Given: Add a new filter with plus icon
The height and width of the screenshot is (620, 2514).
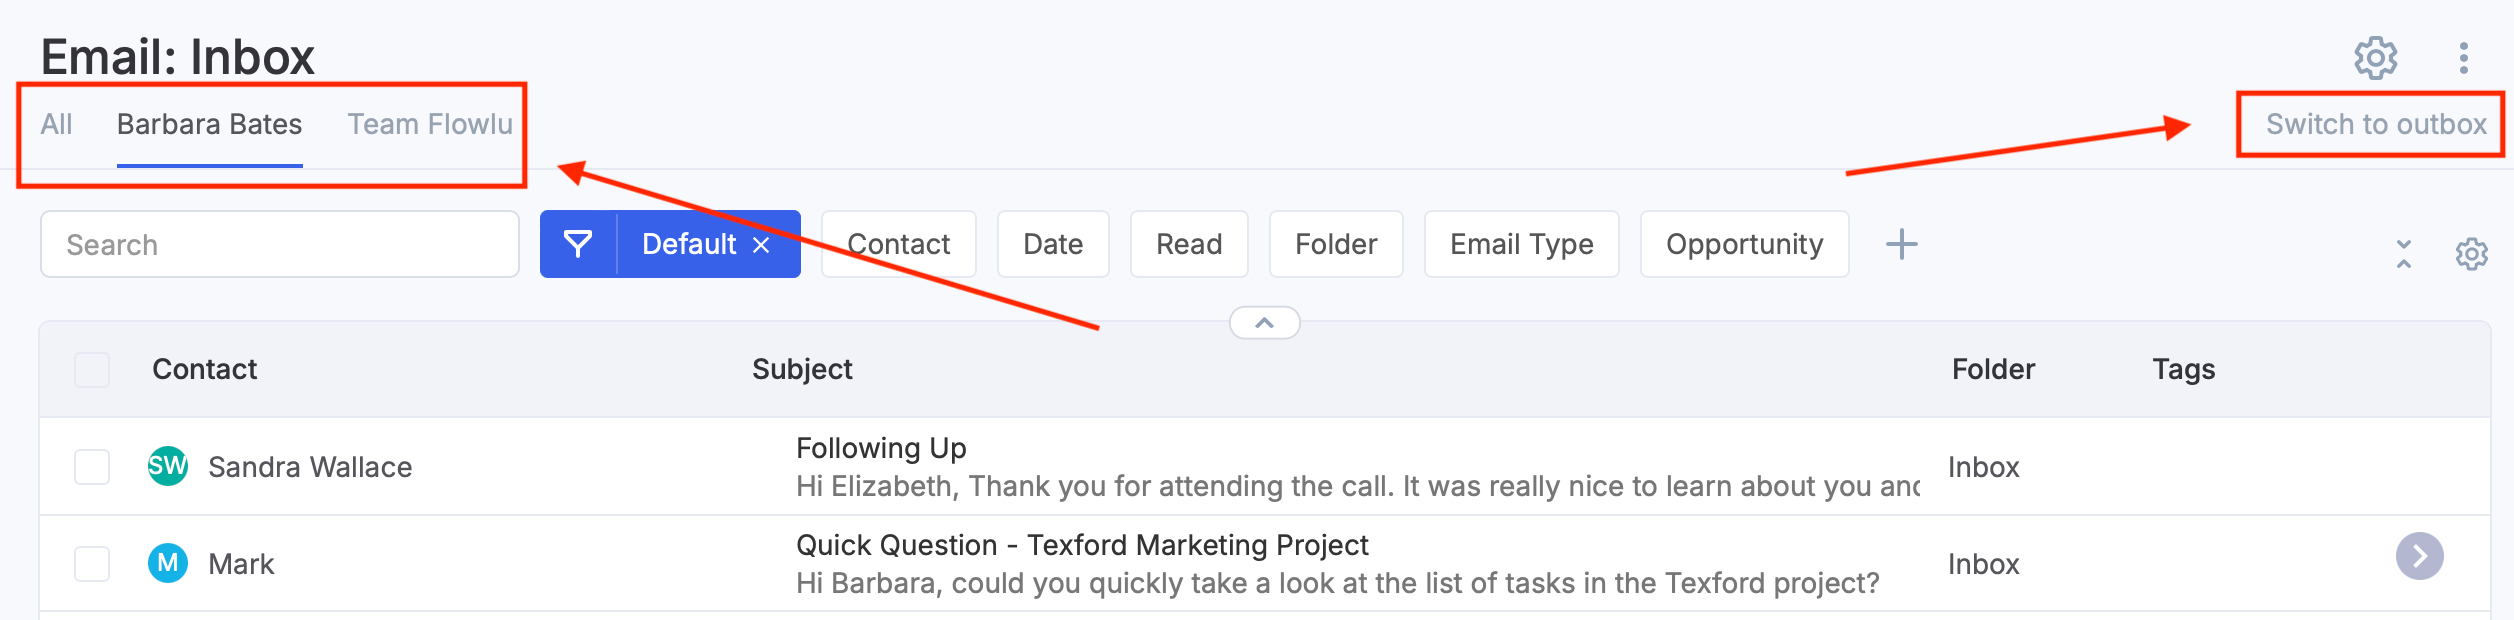Looking at the screenshot, I should pos(1901,244).
